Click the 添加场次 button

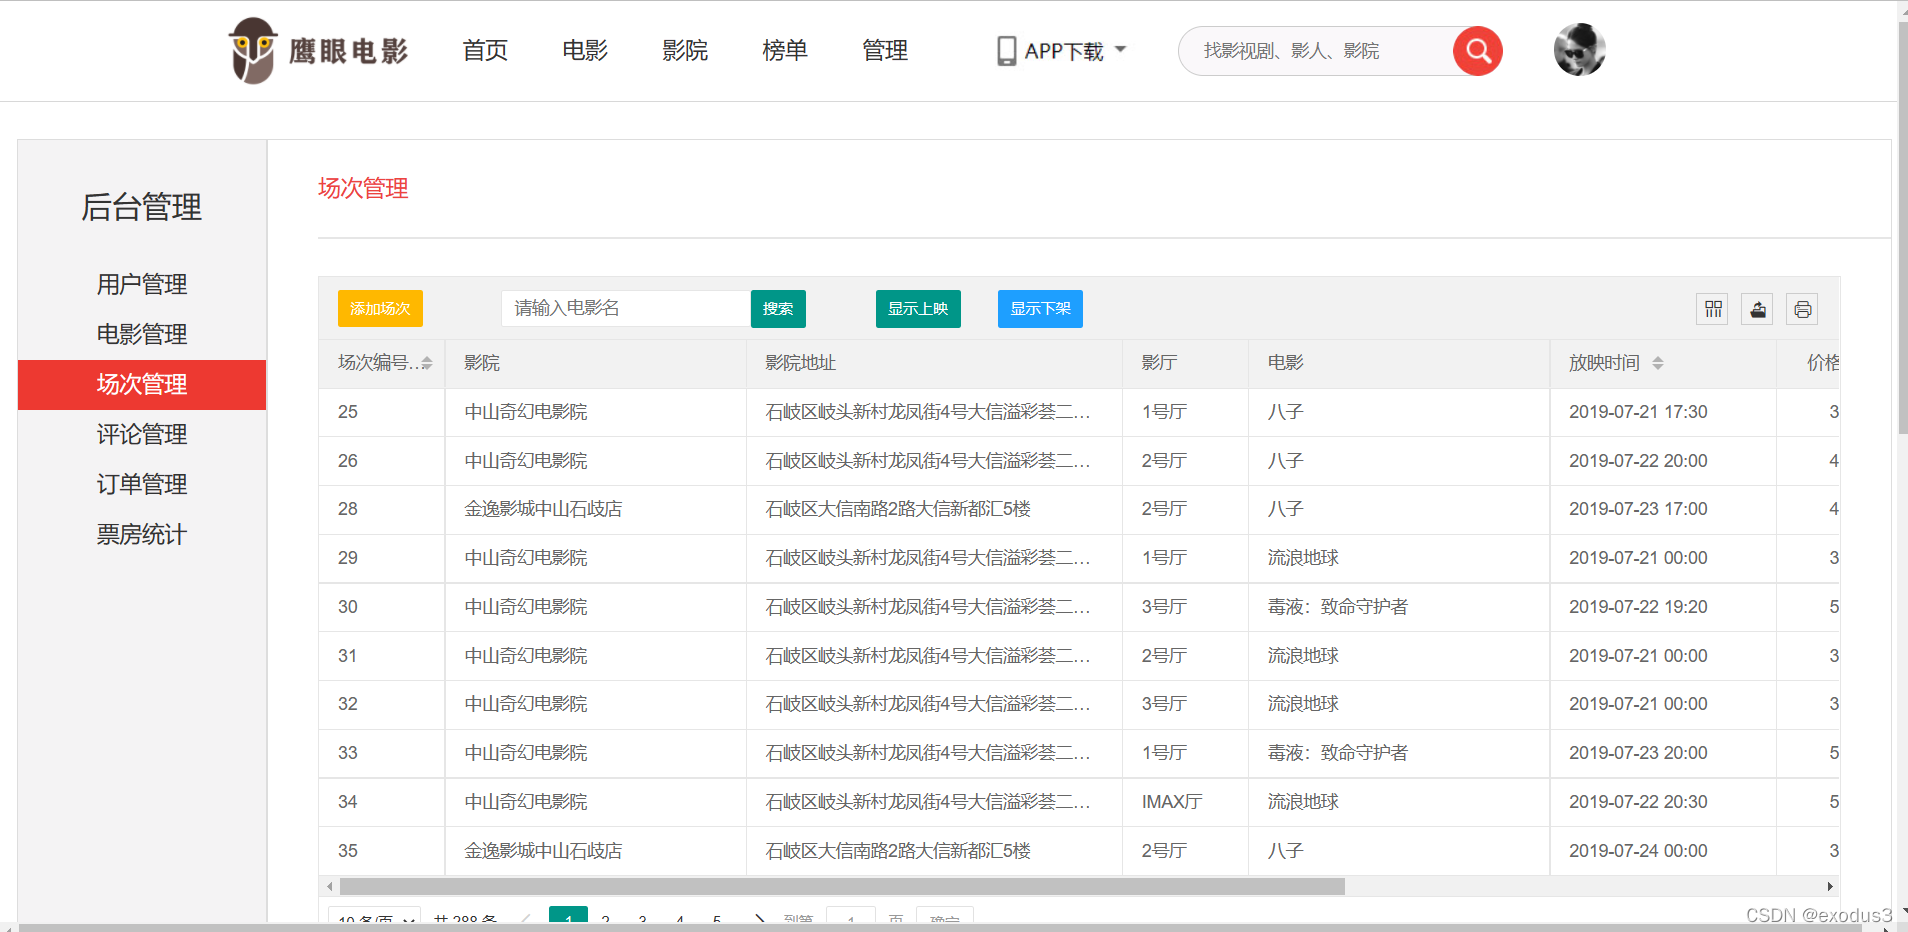(380, 309)
